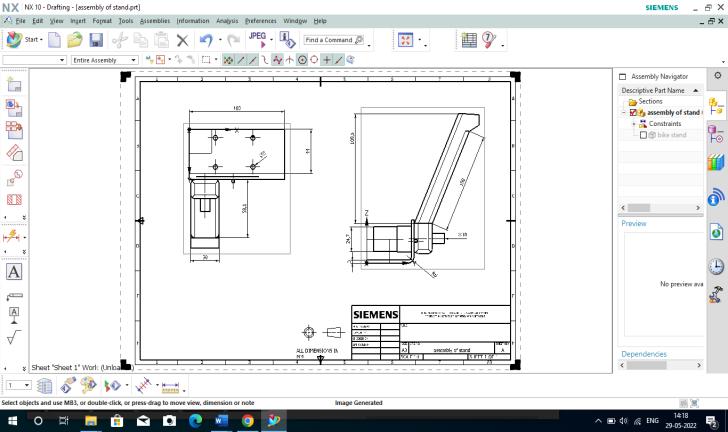Click the Projected View icon
This screenshot has width=728, height=432.
(x=14, y=153)
